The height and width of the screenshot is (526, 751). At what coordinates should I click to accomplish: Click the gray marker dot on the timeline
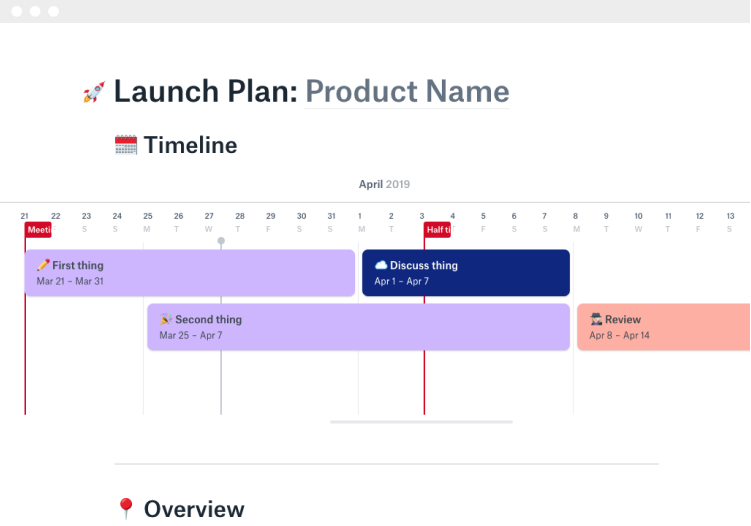pos(221,241)
